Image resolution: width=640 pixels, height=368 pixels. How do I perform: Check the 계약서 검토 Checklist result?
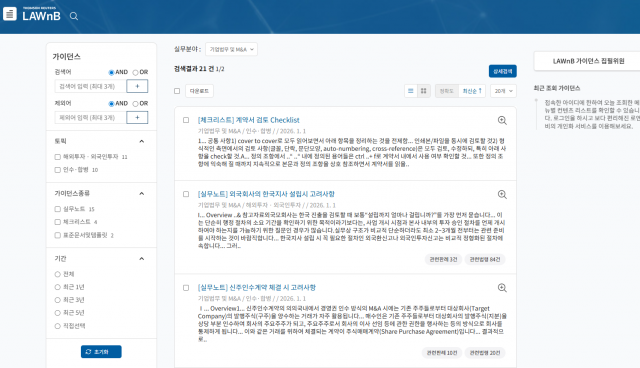point(186,120)
